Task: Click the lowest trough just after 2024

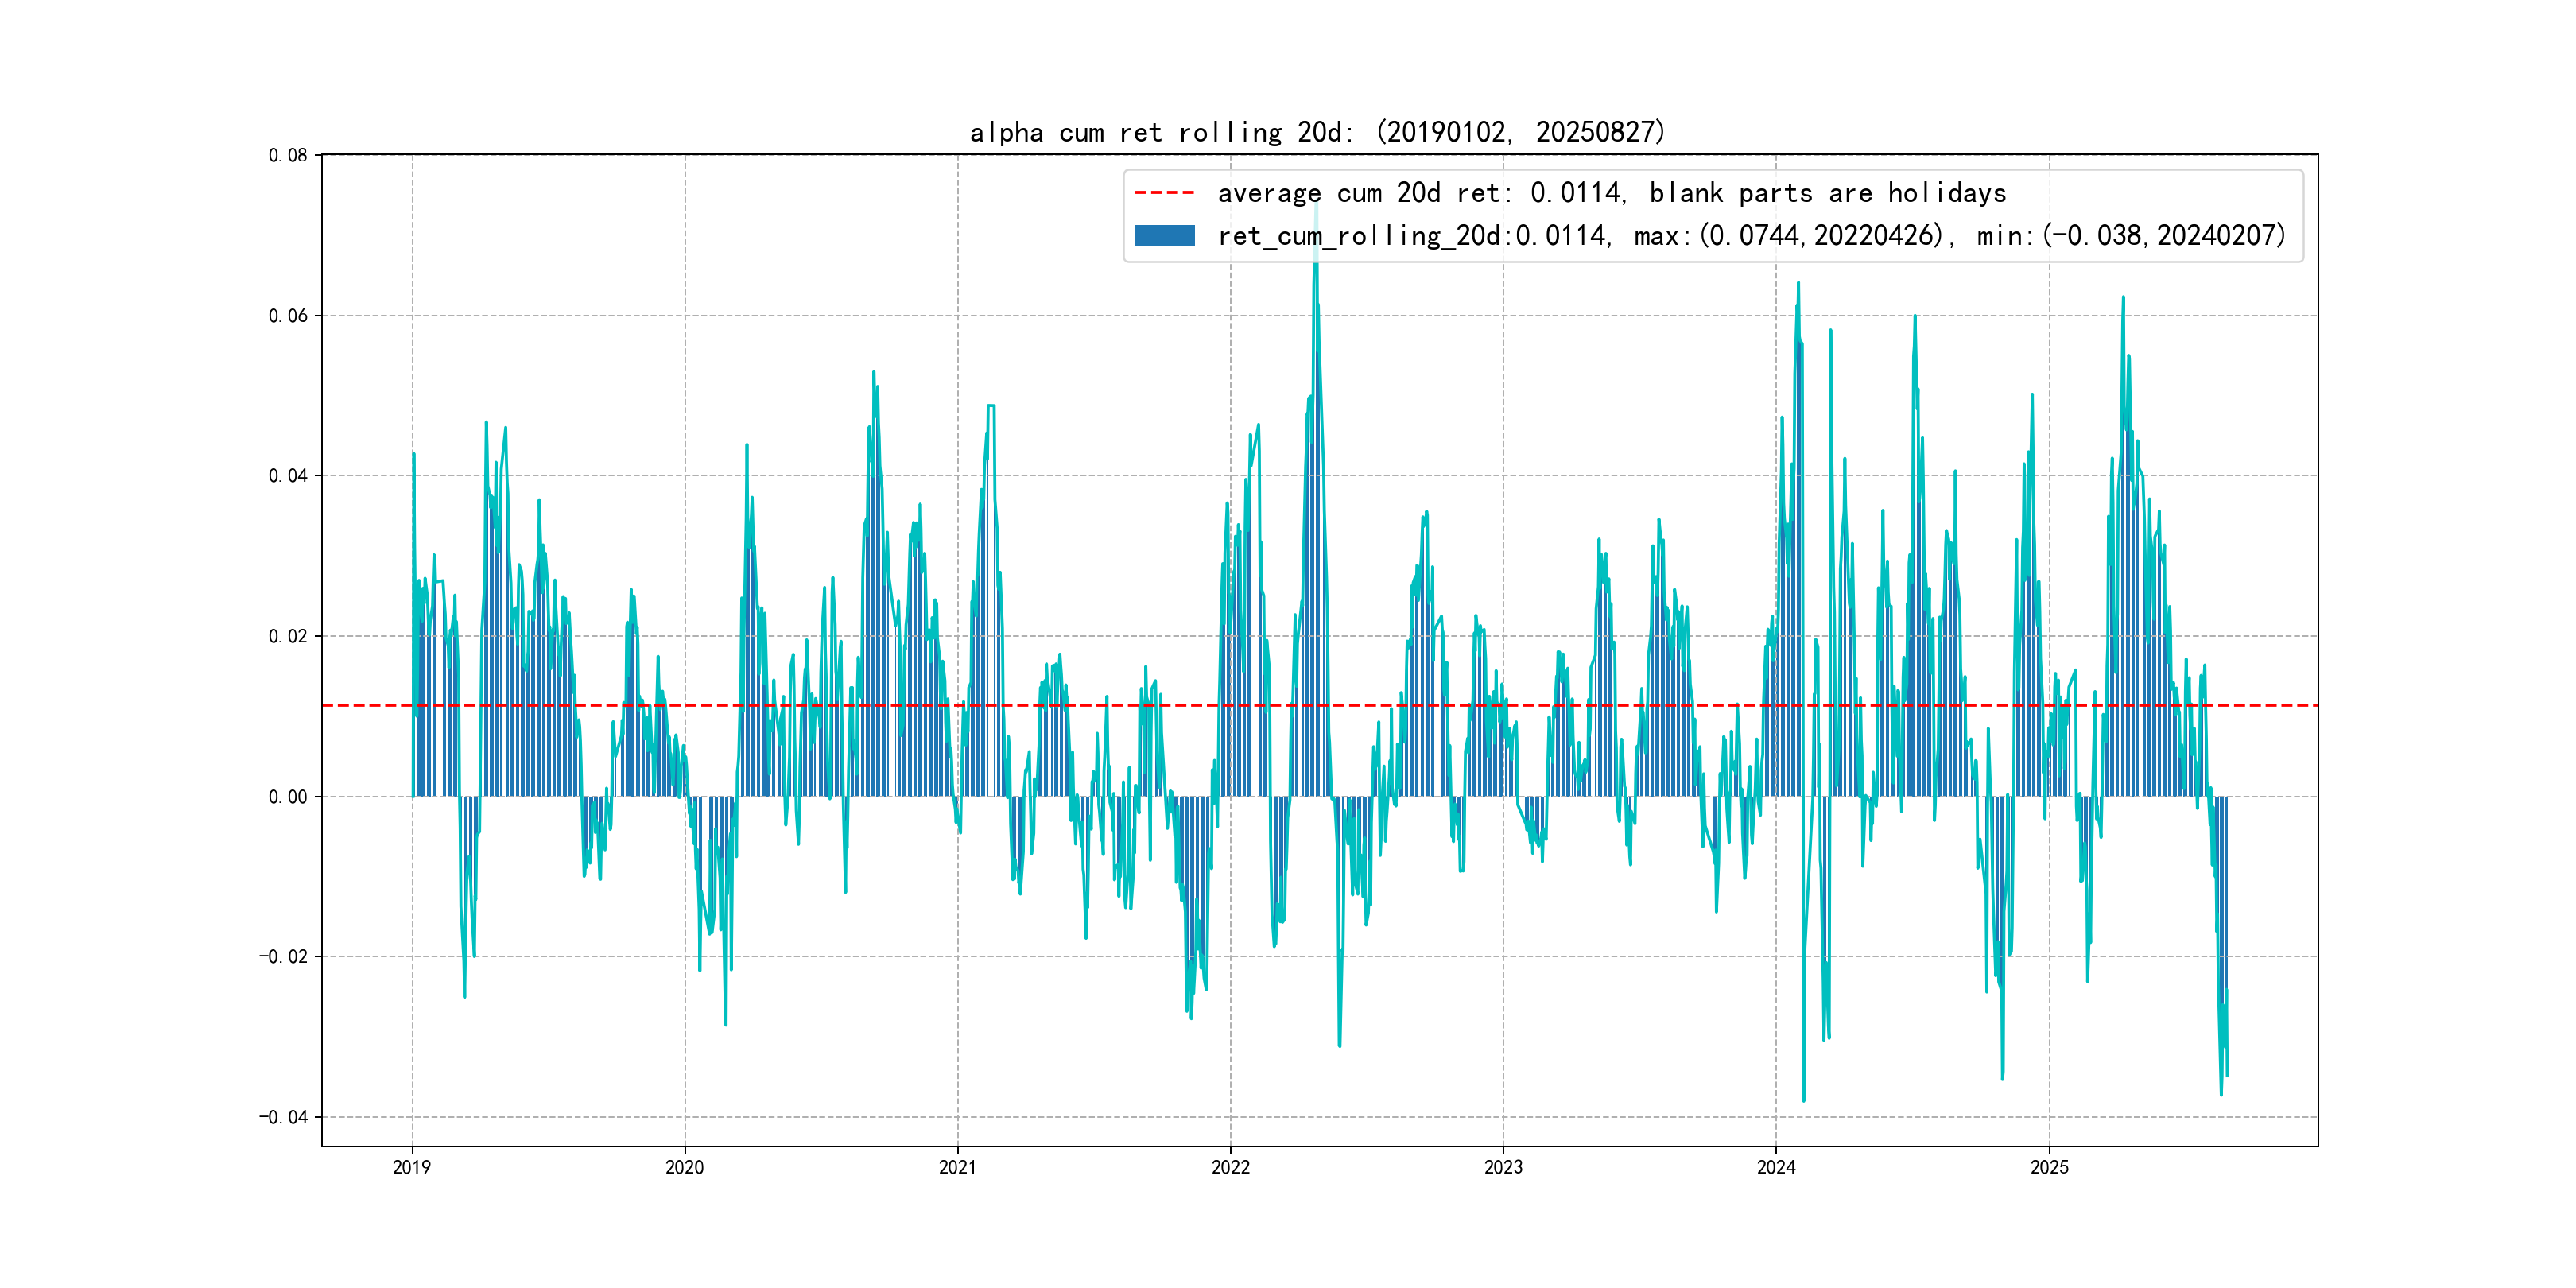Action: pos(1803,1099)
